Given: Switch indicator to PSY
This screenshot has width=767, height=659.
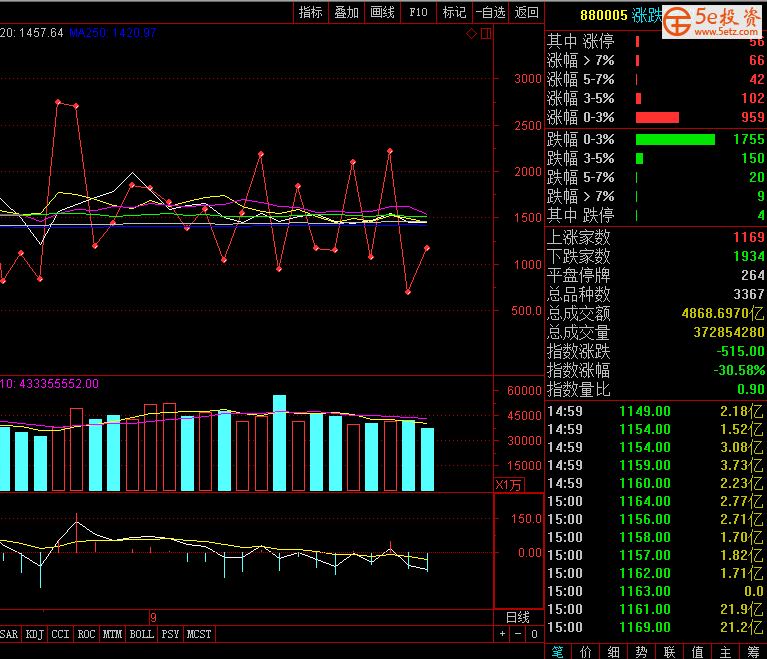Looking at the screenshot, I should tap(170, 634).
